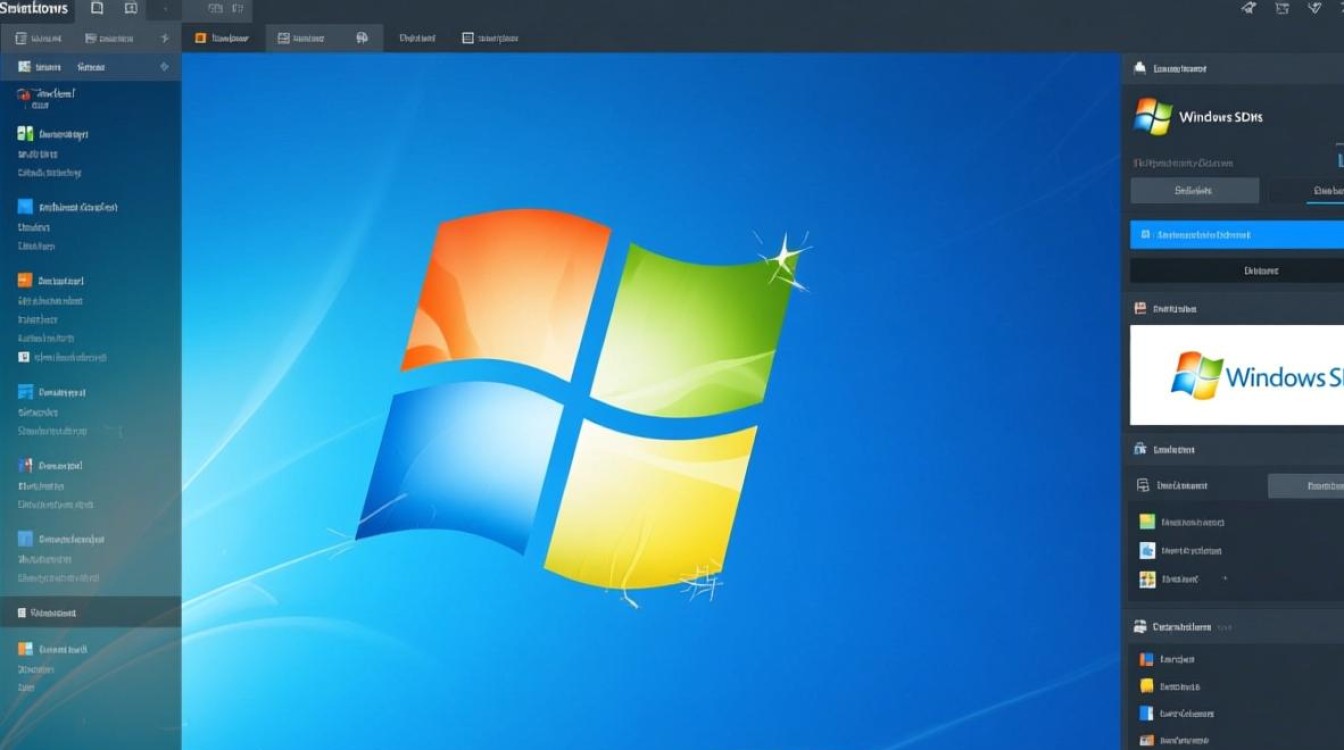Select the Windows flag icon beside the SDK heading
Screen dimensions: 1344x750
click(x=1151, y=117)
